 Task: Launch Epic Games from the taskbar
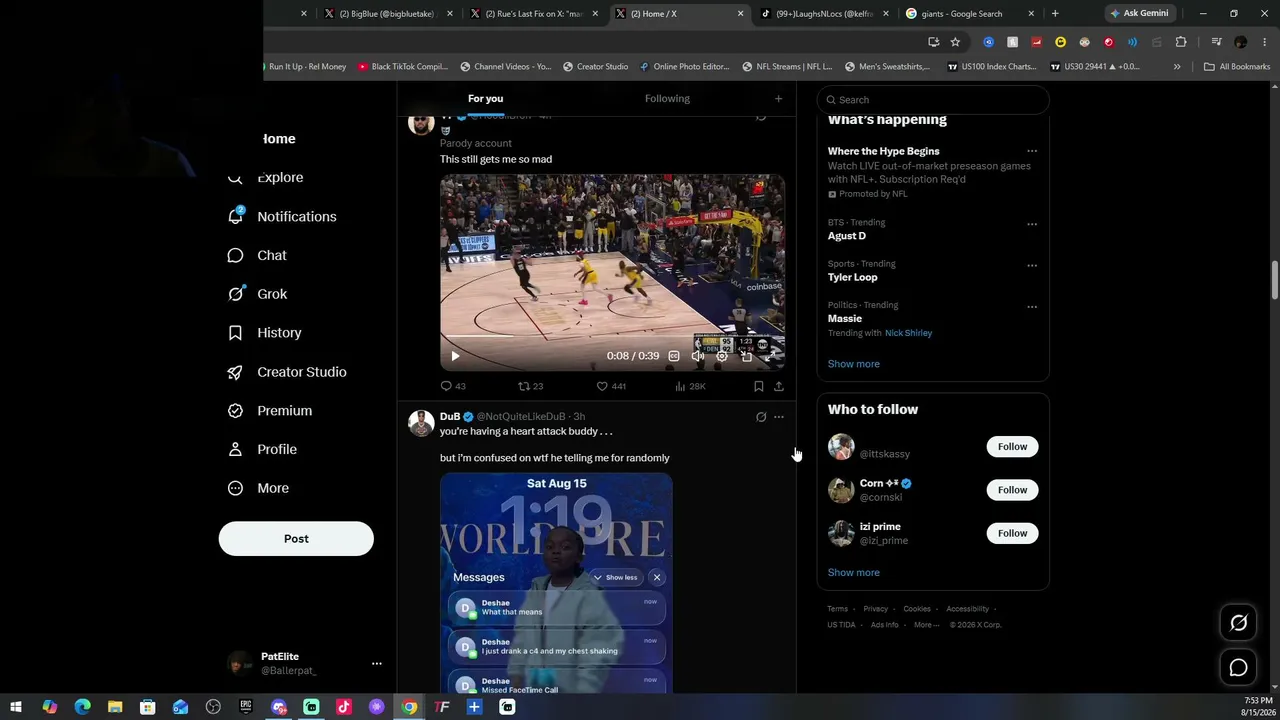tap(246, 707)
